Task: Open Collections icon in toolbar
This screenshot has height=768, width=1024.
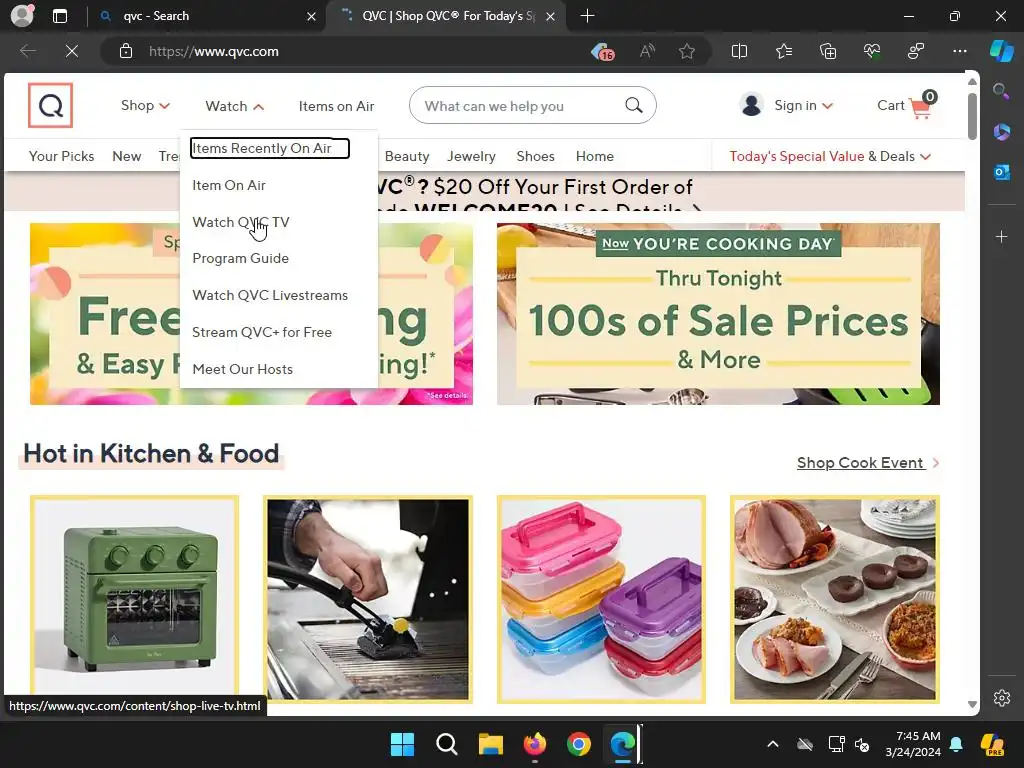Action: click(x=827, y=51)
